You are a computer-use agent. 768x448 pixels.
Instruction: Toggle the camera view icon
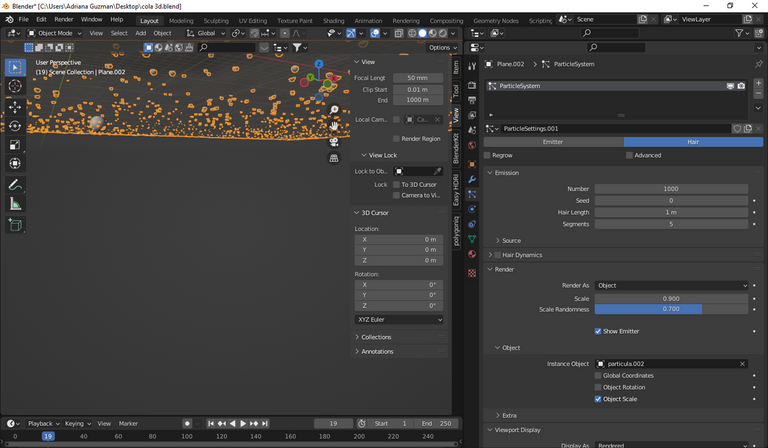click(x=334, y=142)
